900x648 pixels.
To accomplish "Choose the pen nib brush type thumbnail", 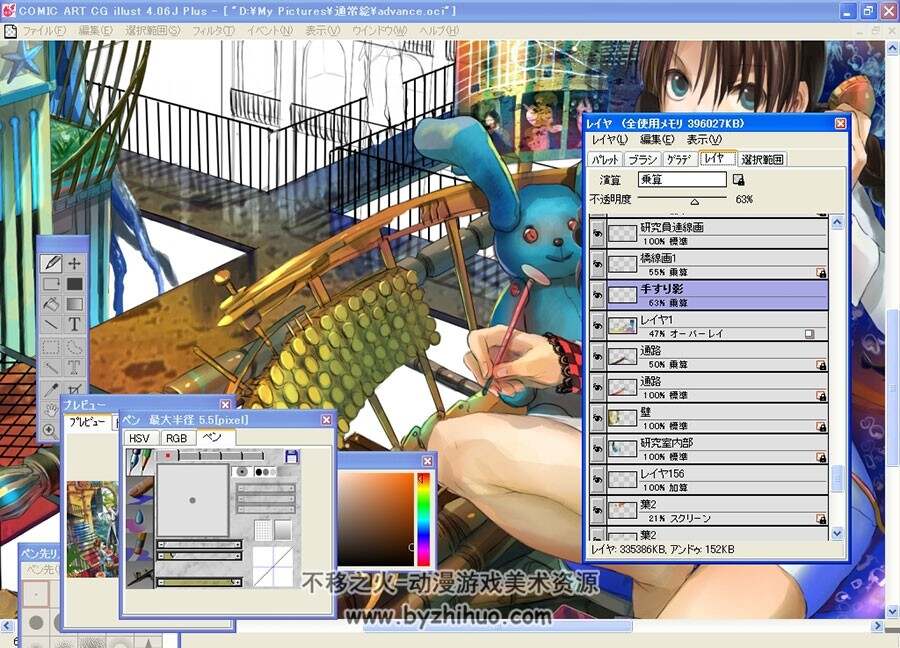I will click(x=140, y=462).
